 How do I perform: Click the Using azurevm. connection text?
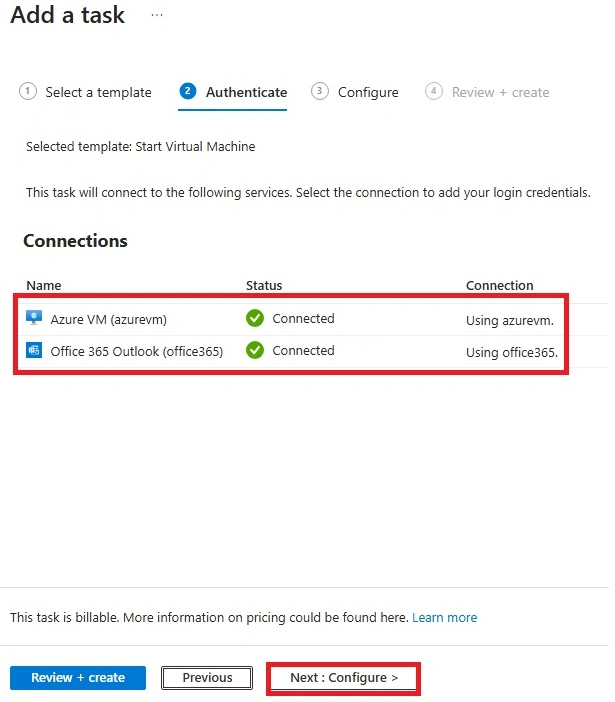point(510,321)
